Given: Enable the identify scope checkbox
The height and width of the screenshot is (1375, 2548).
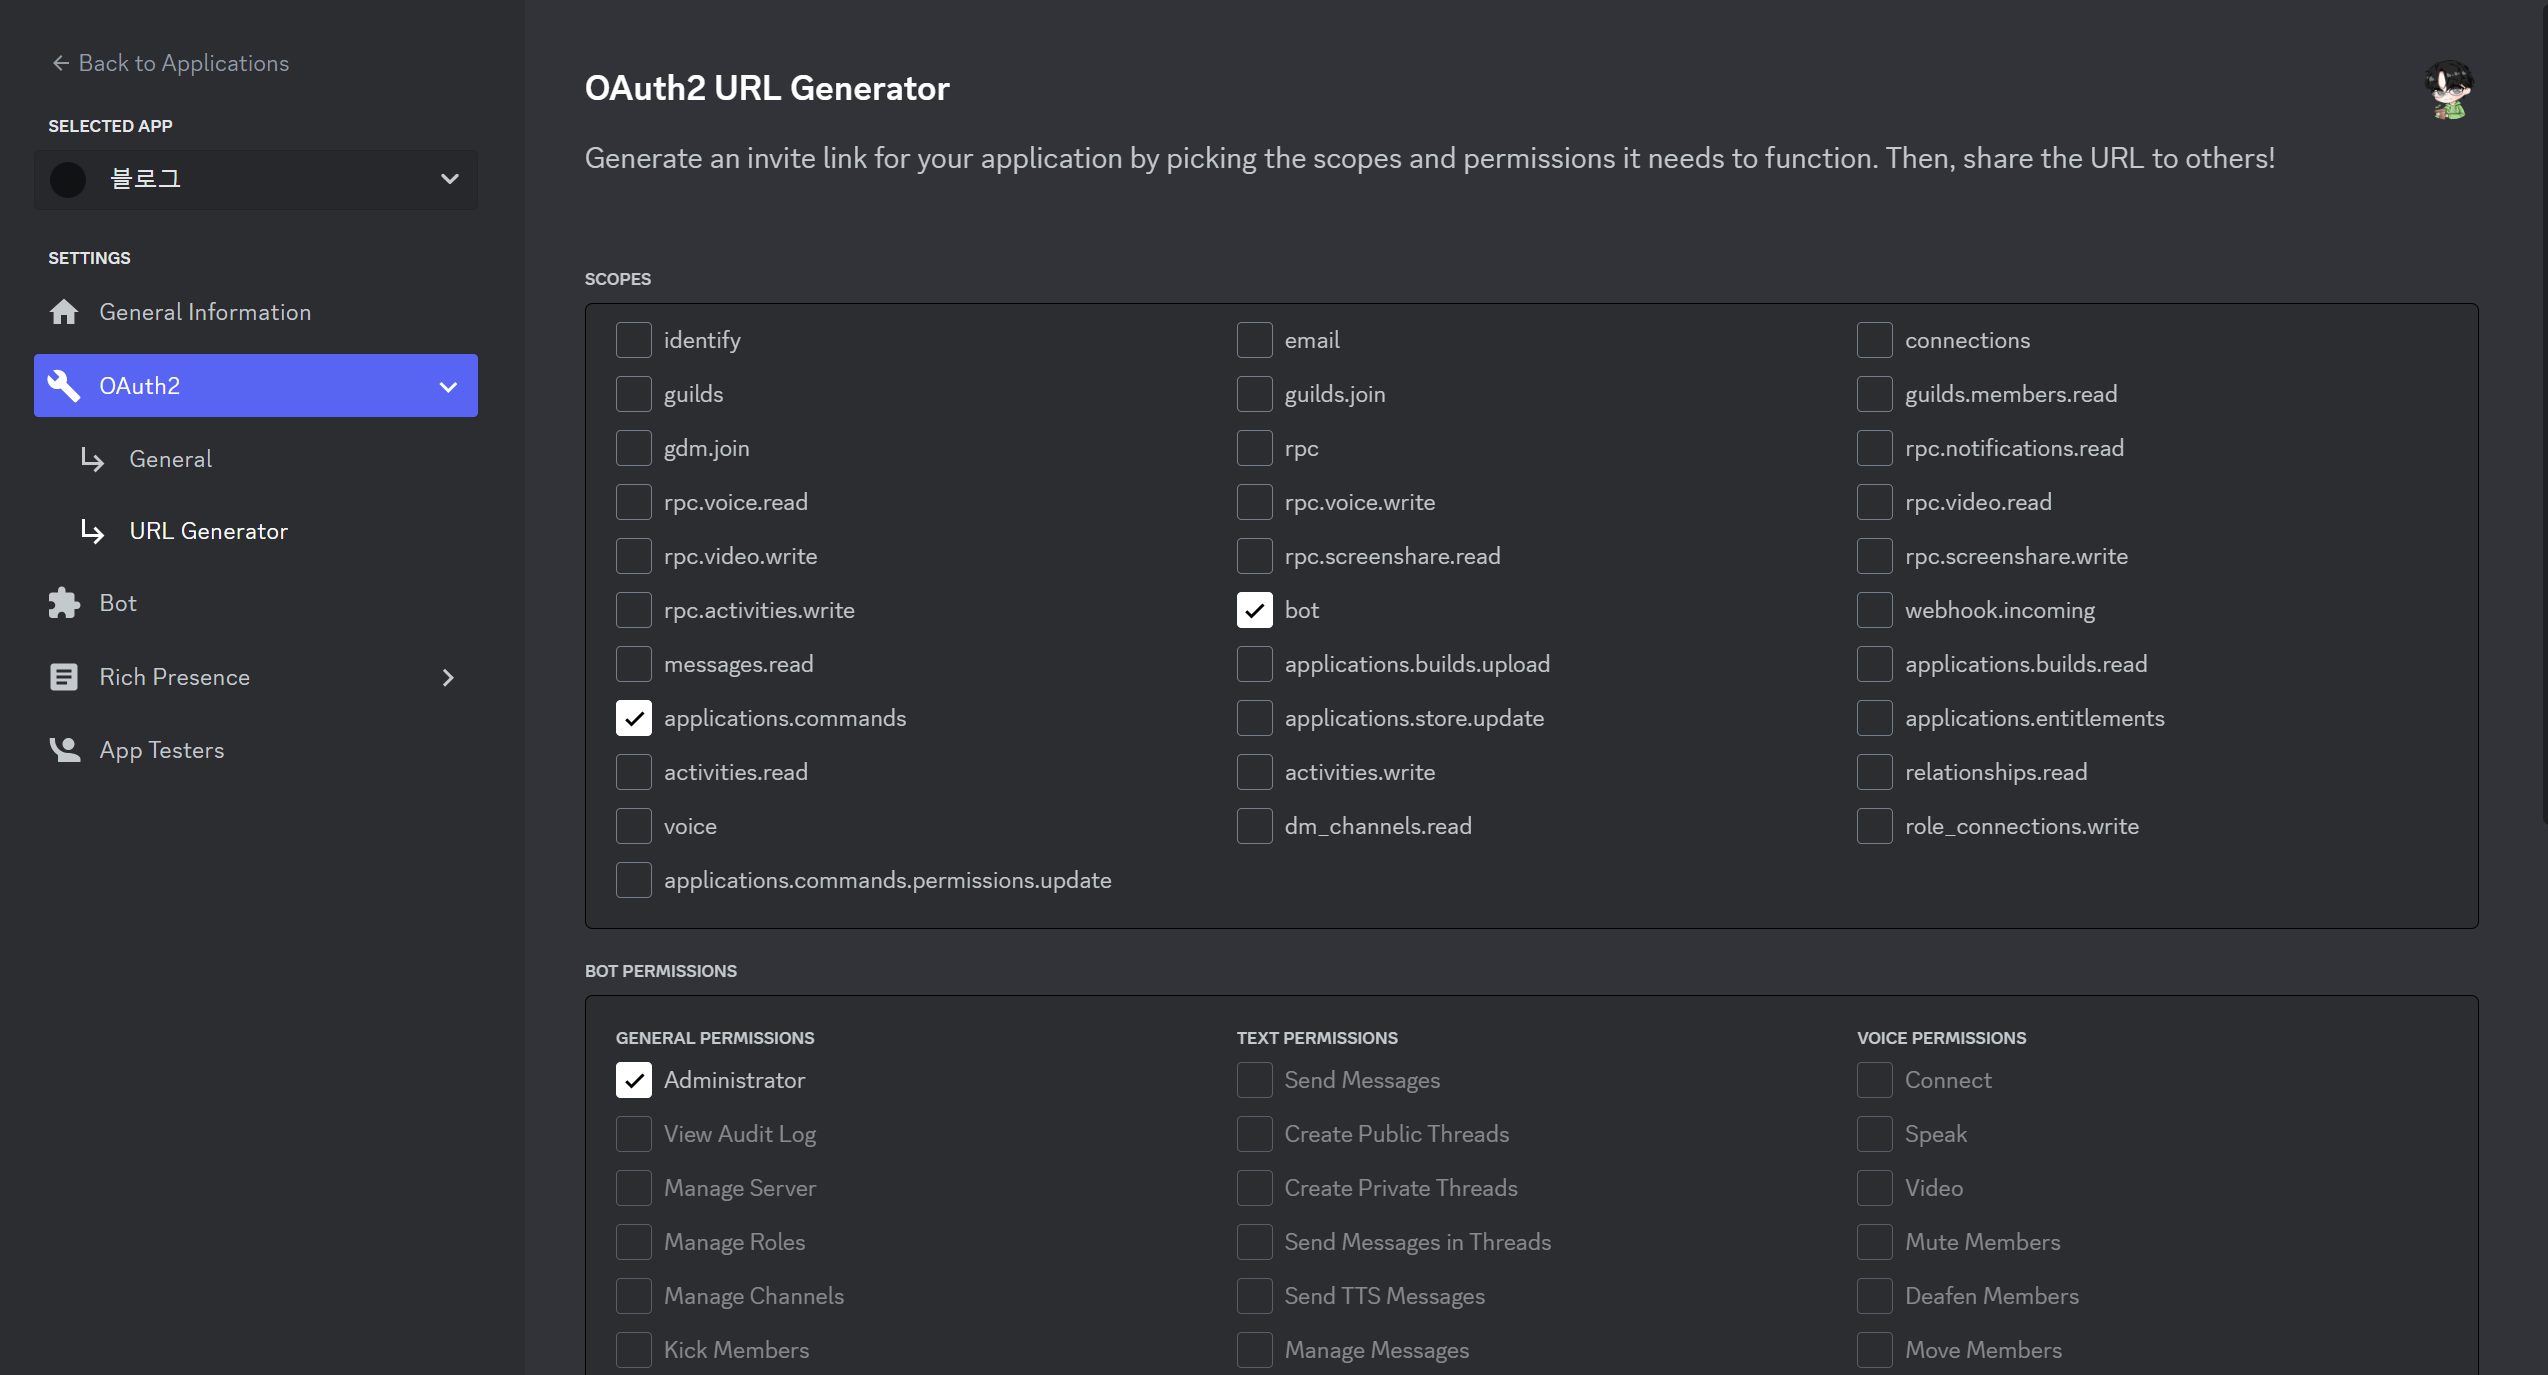Looking at the screenshot, I should tap(634, 340).
